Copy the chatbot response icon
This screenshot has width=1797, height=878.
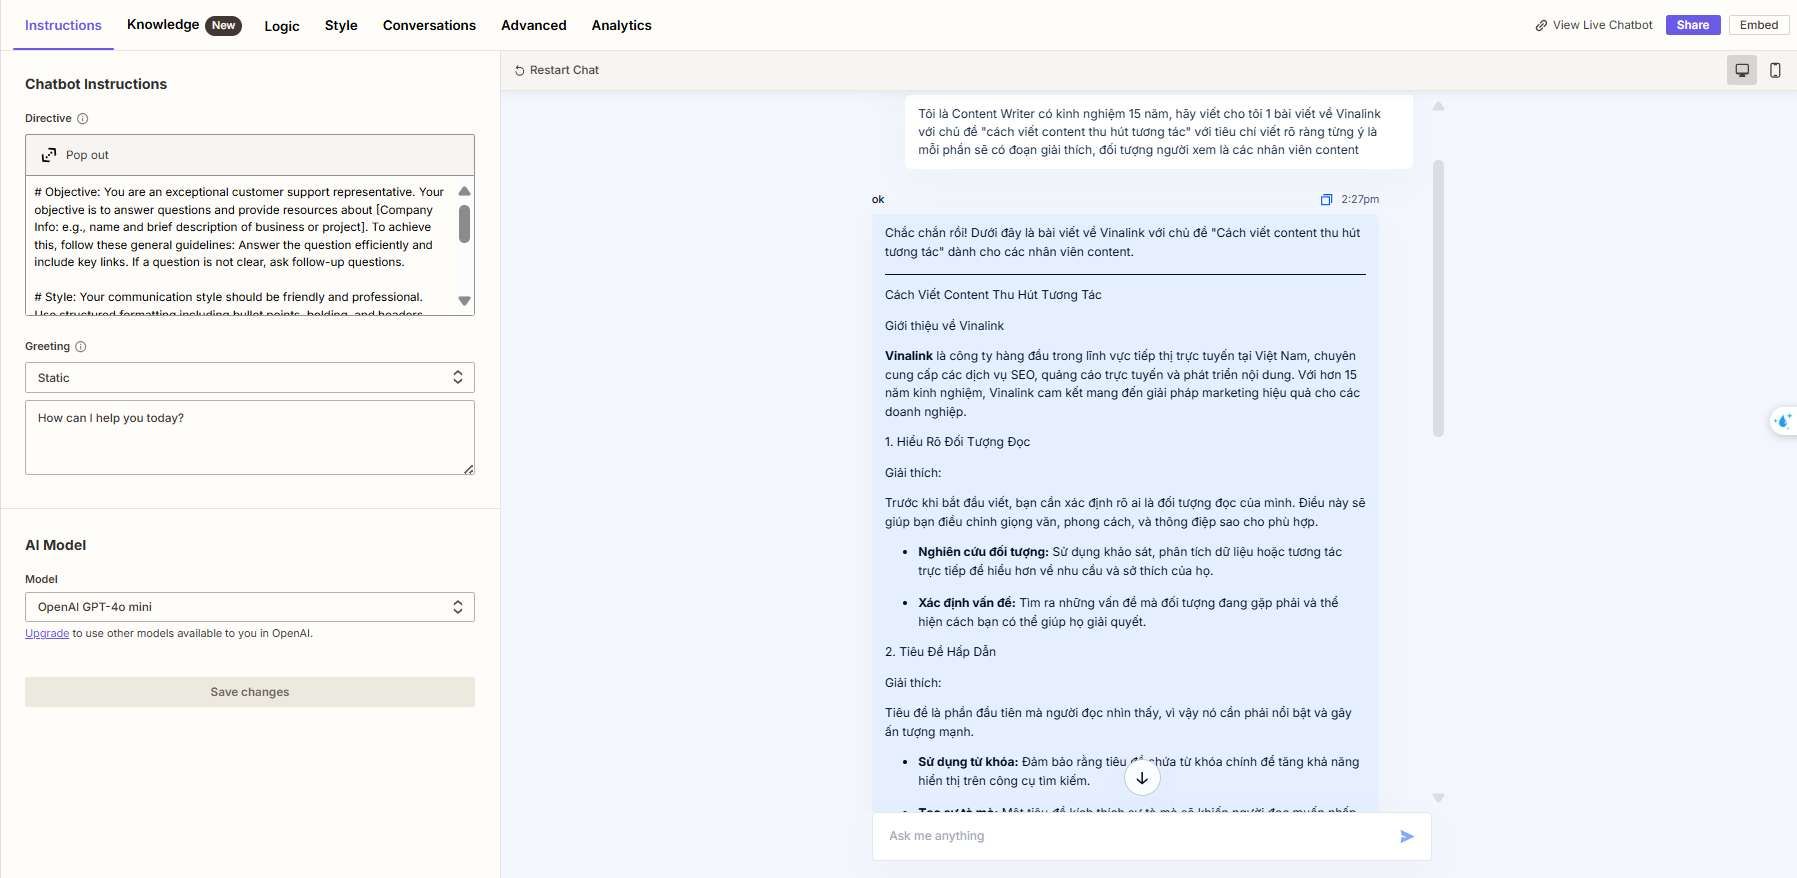point(1326,199)
